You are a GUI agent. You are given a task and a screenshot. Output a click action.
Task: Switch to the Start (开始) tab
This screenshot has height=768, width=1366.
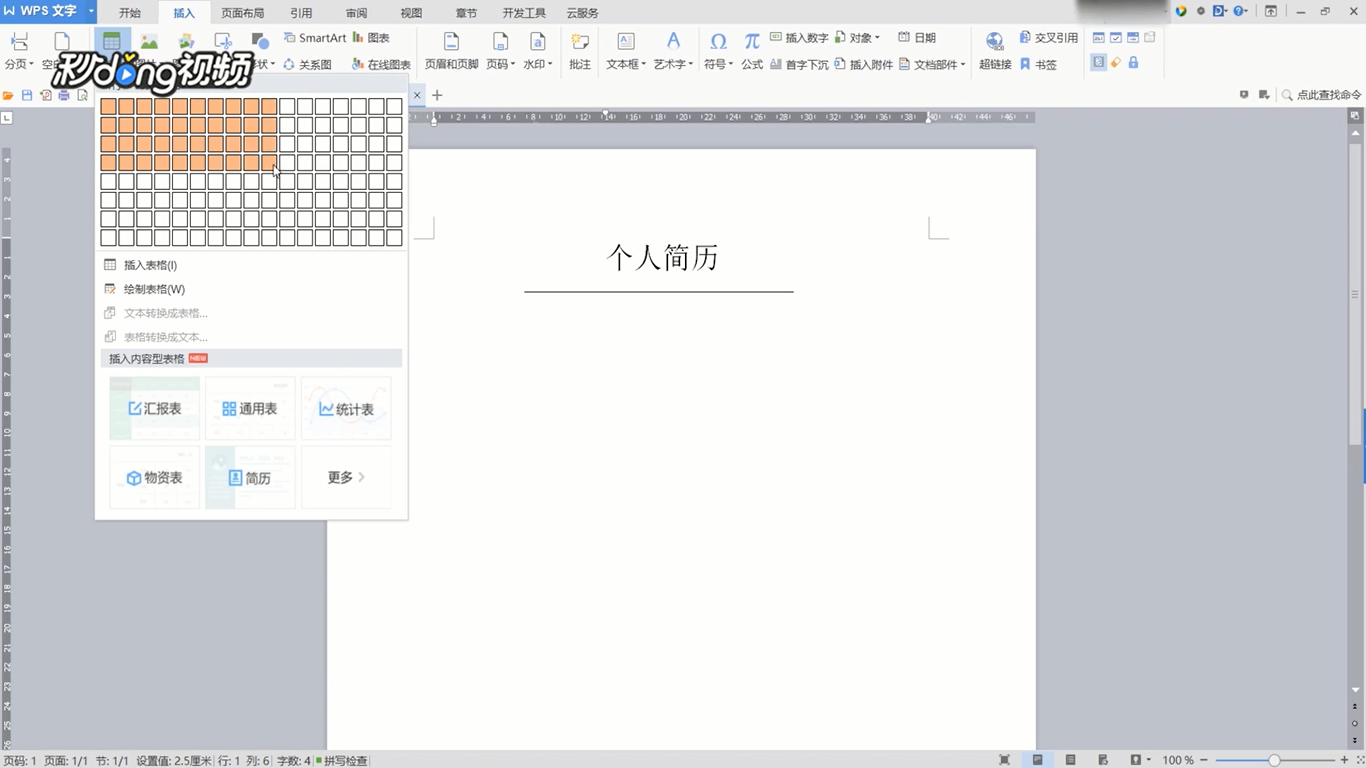[130, 13]
